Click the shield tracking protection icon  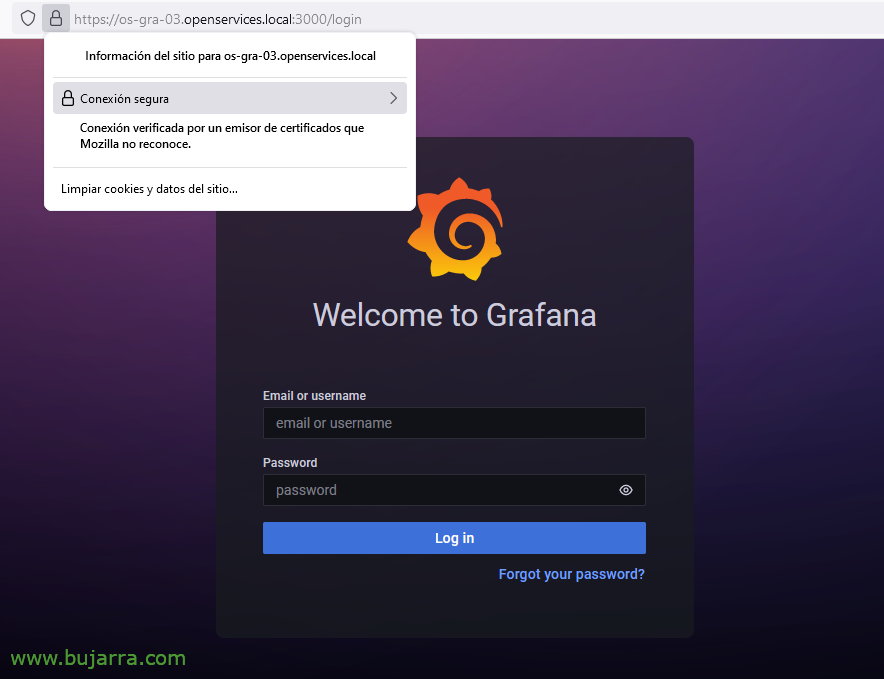(28, 19)
